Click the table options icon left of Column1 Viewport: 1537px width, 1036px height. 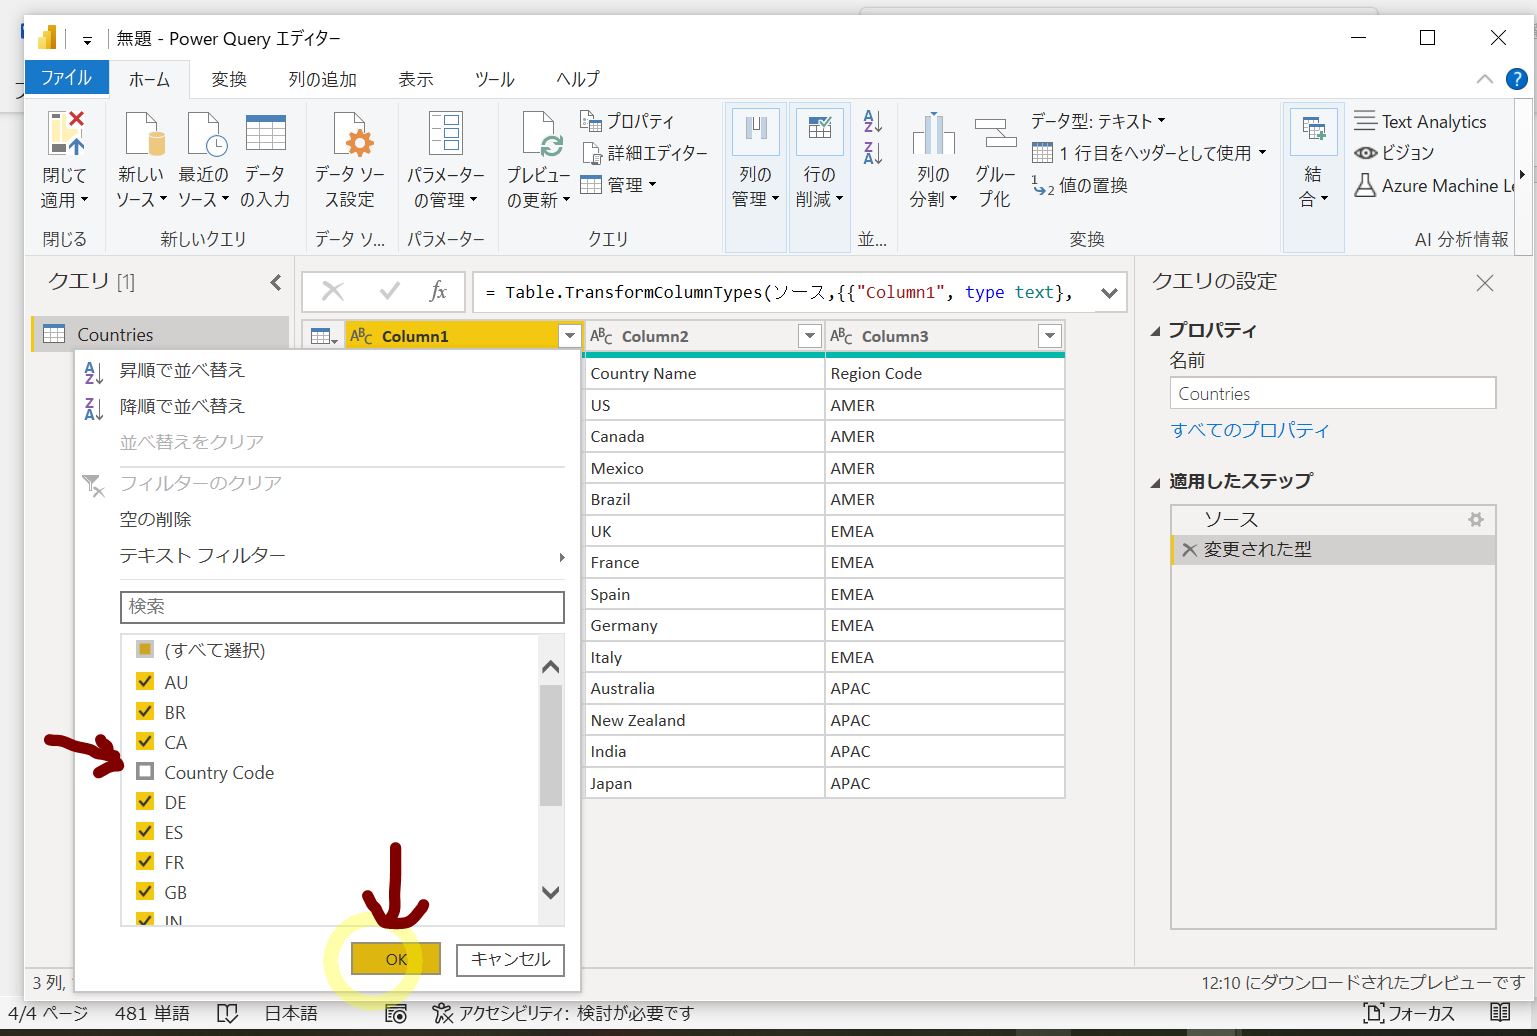click(322, 336)
